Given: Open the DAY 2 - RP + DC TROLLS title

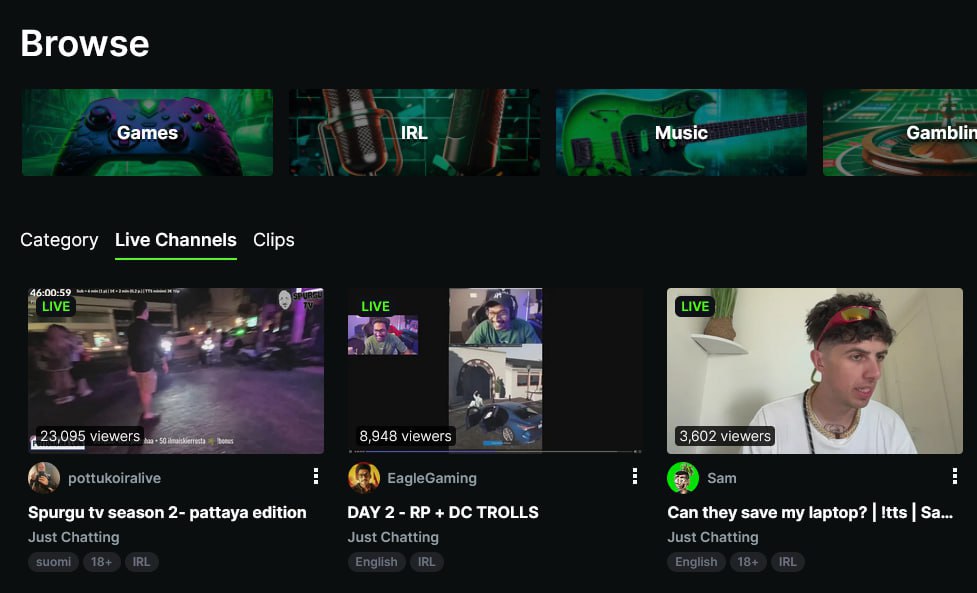Looking at the screenshot, I should [x=443, y=512].
